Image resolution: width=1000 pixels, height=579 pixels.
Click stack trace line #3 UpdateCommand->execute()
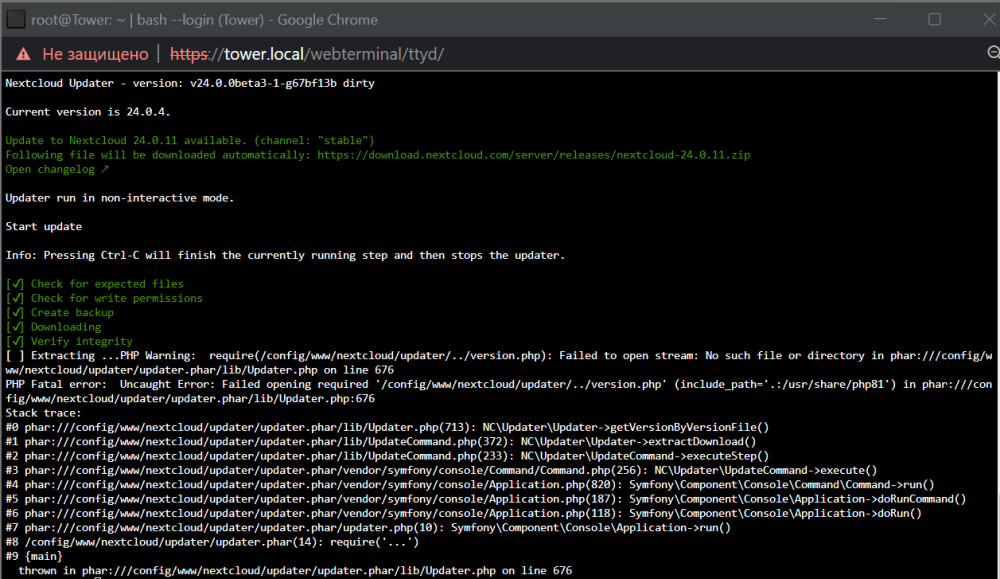click(441, 471)
